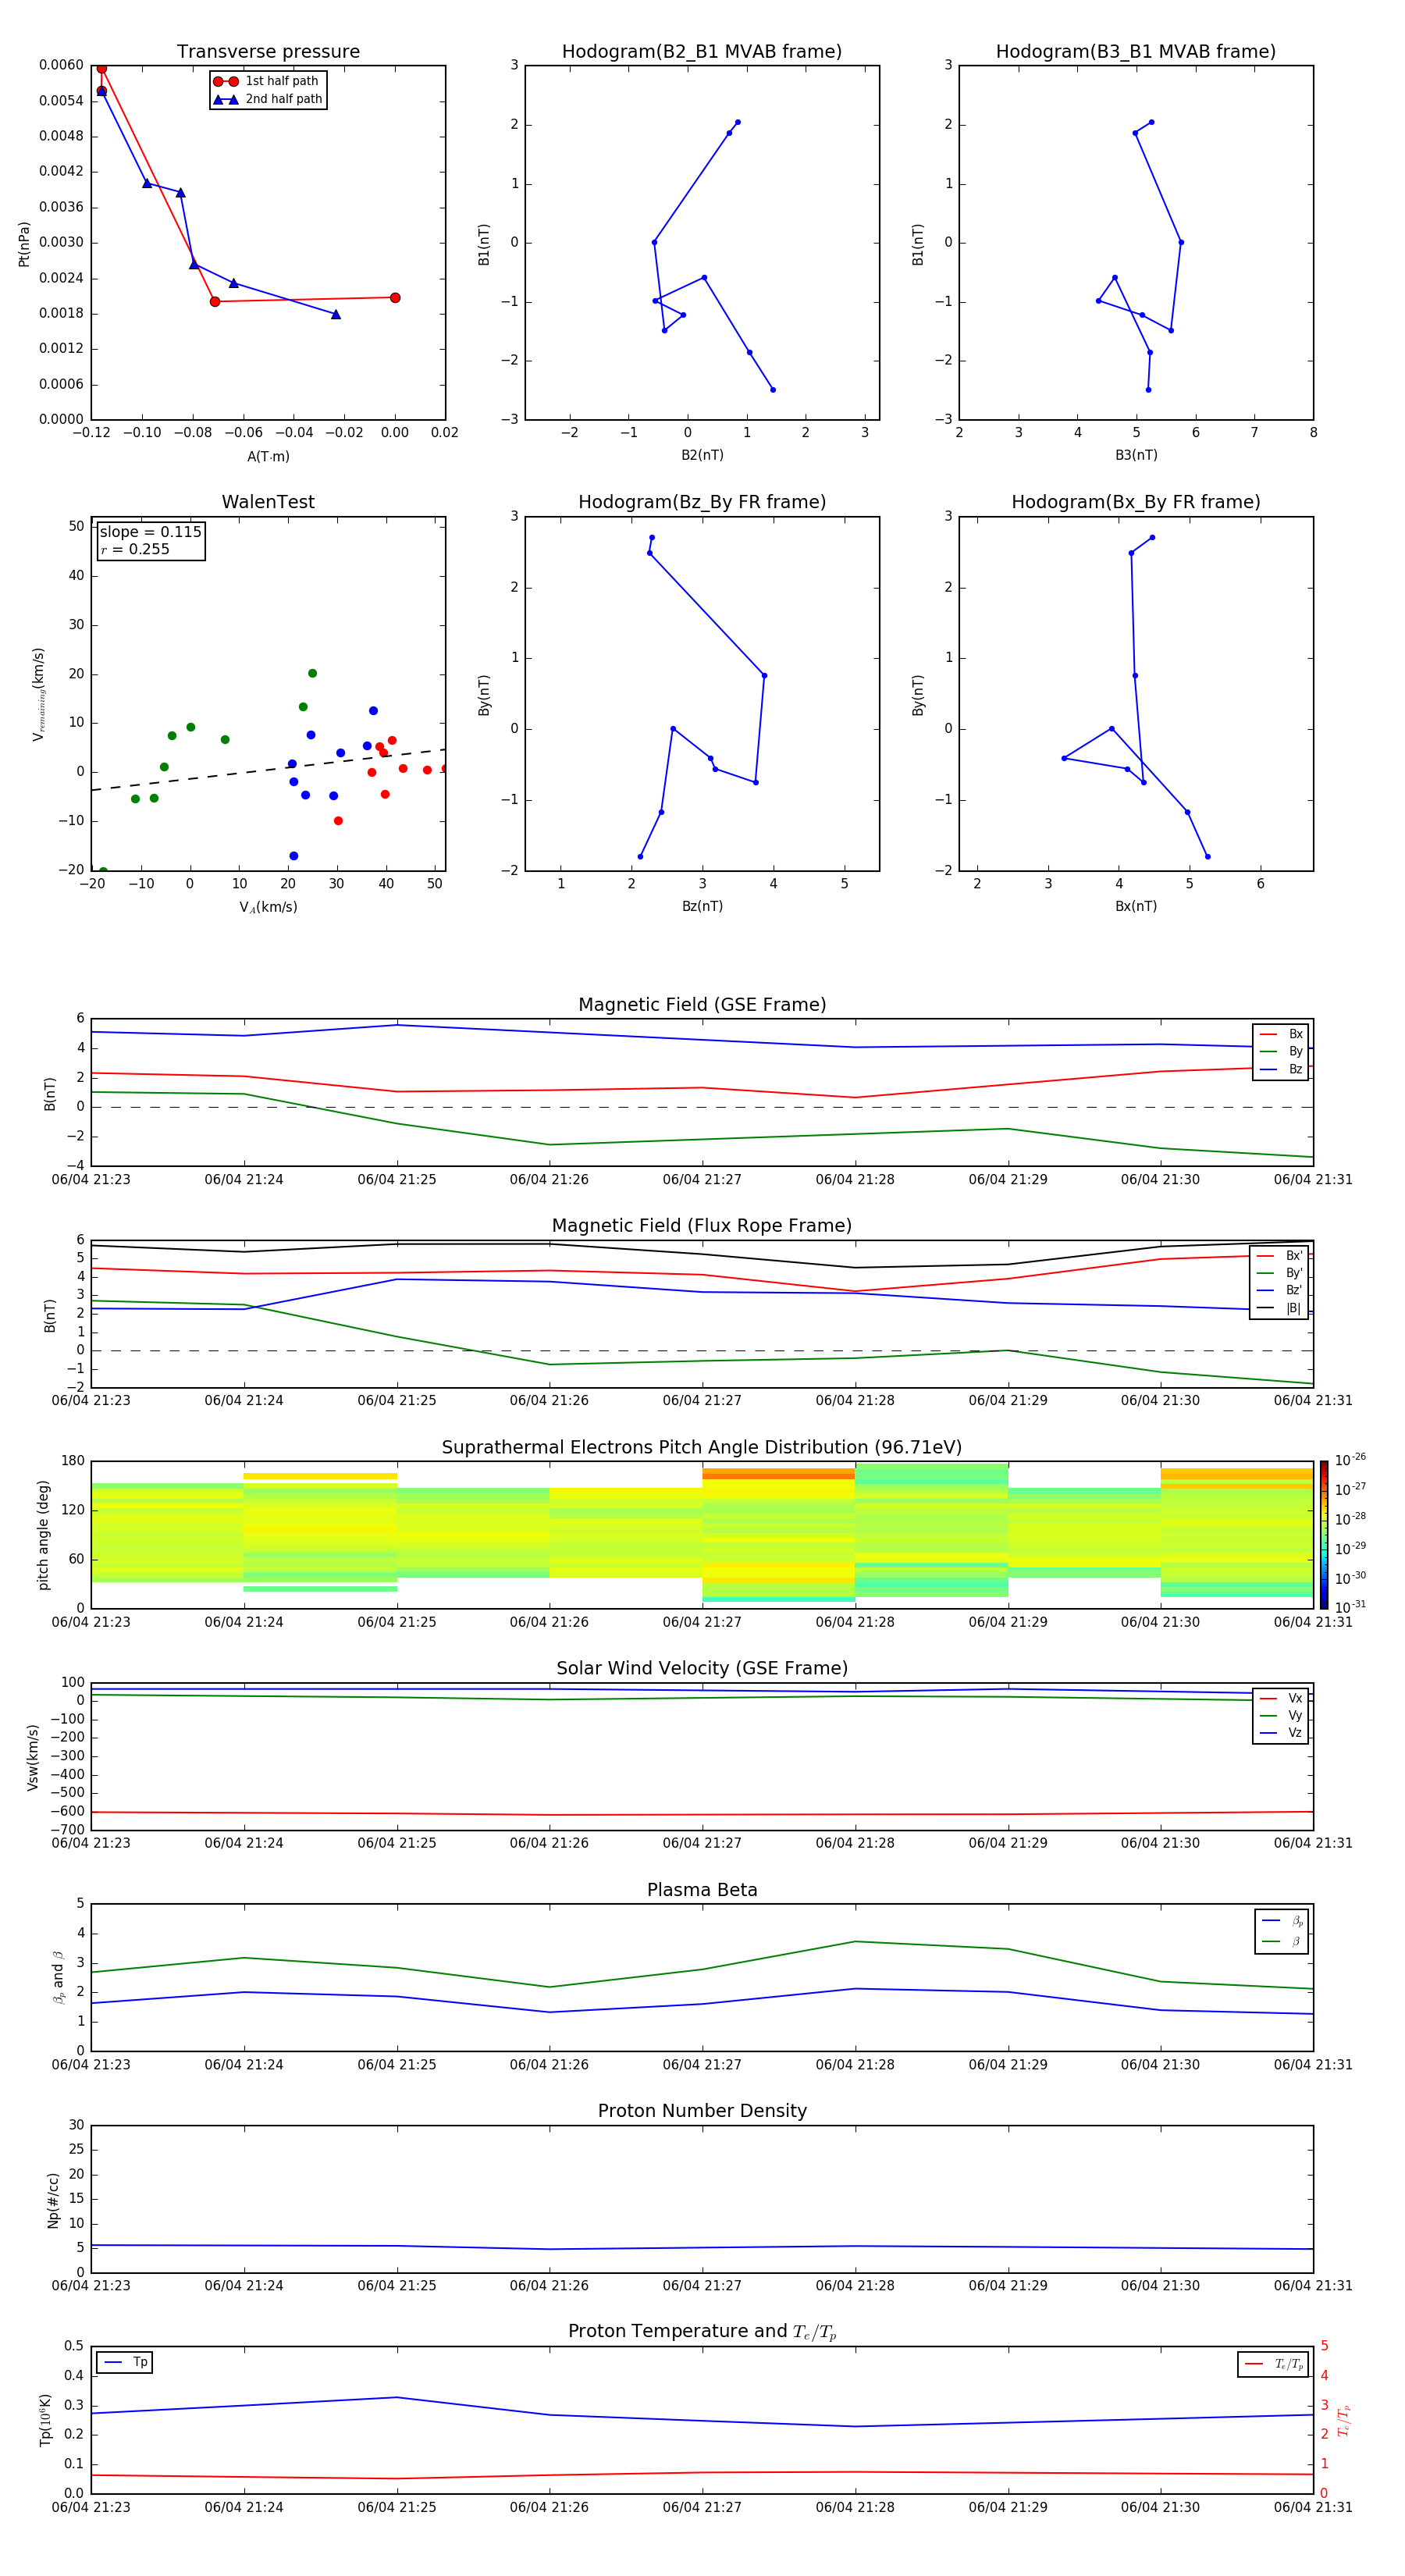
Task: Click the 'pitch angle (deg)' y-axis label
Action: click(x=43, y=1535)
